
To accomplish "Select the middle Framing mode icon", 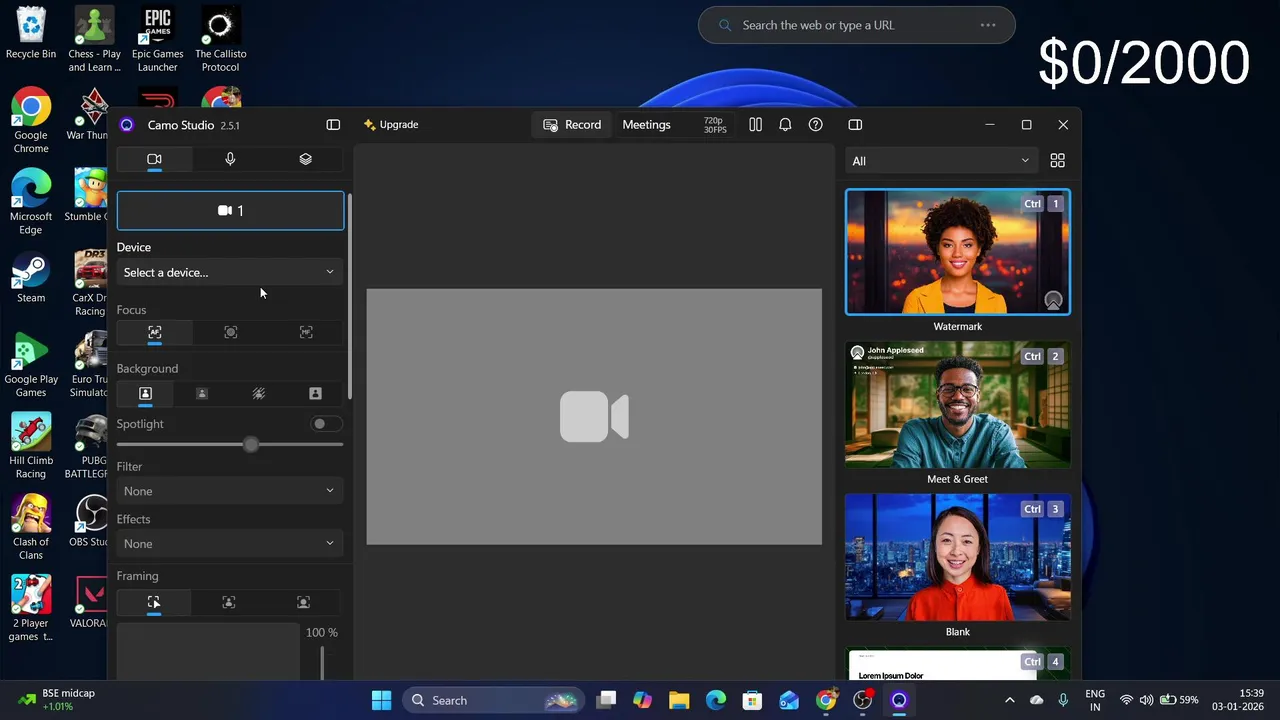I will pos(229,602).
